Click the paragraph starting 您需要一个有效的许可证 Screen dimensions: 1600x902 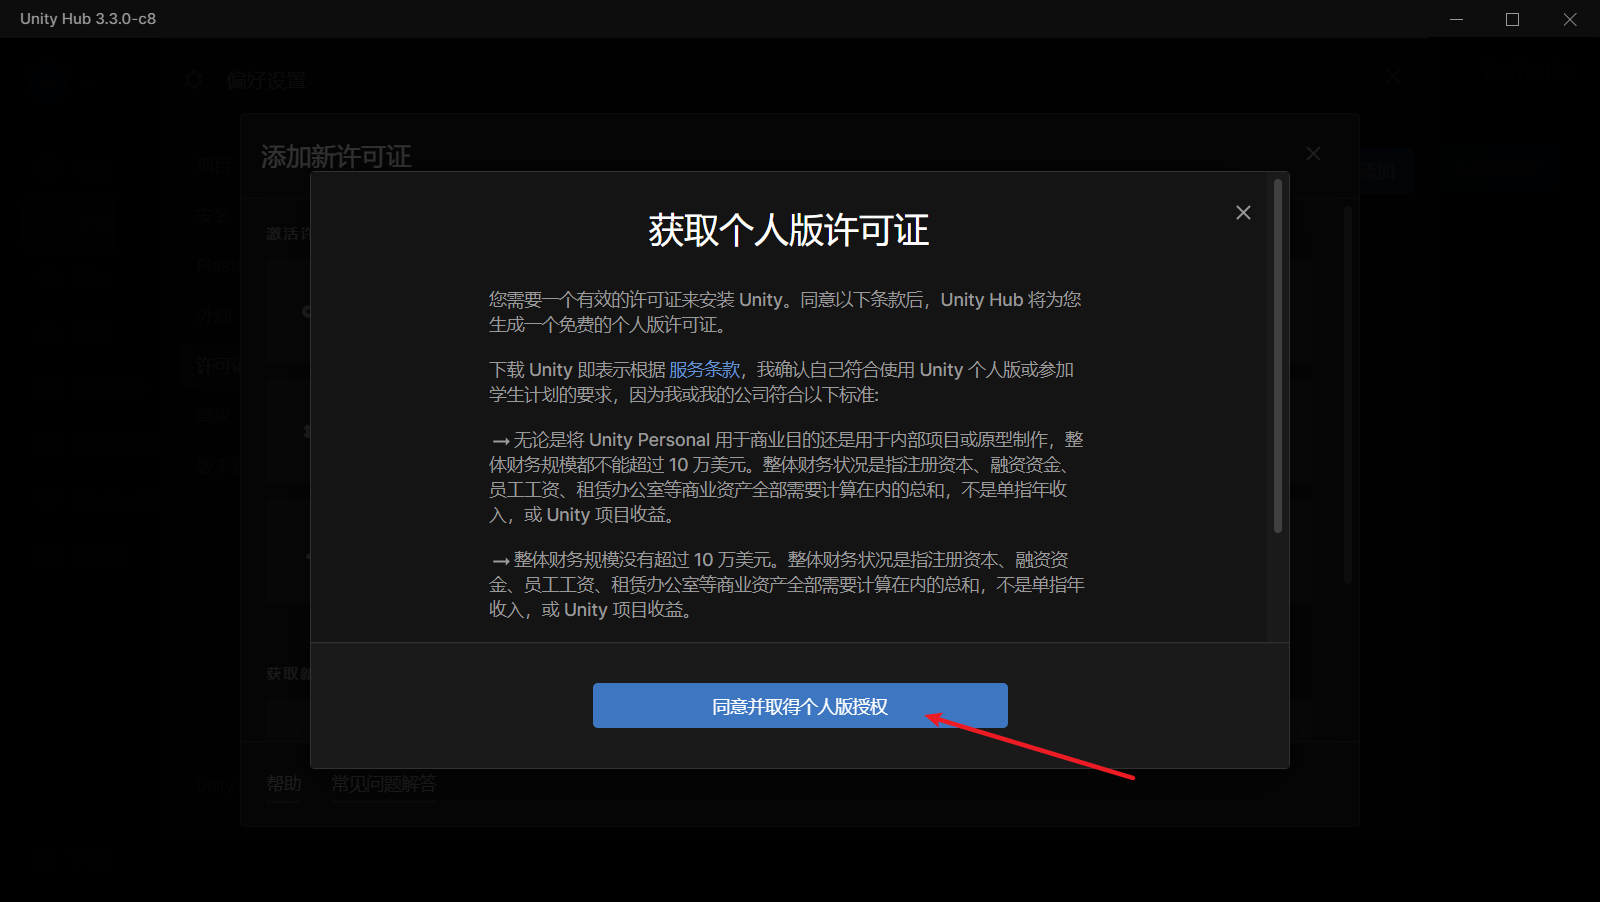(x=786, y=312)
